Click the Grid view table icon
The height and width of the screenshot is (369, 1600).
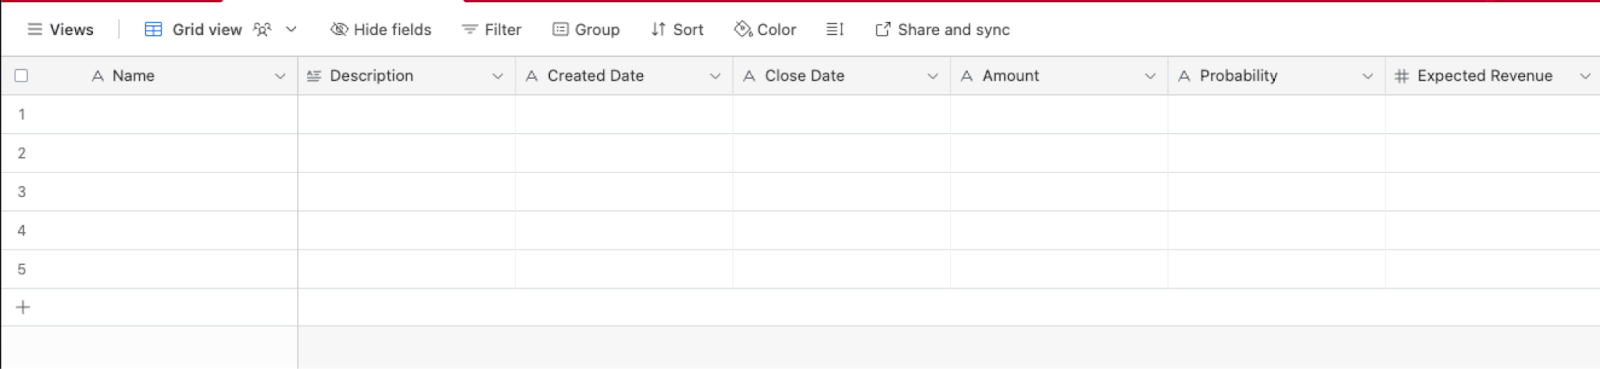pos(153,30)
